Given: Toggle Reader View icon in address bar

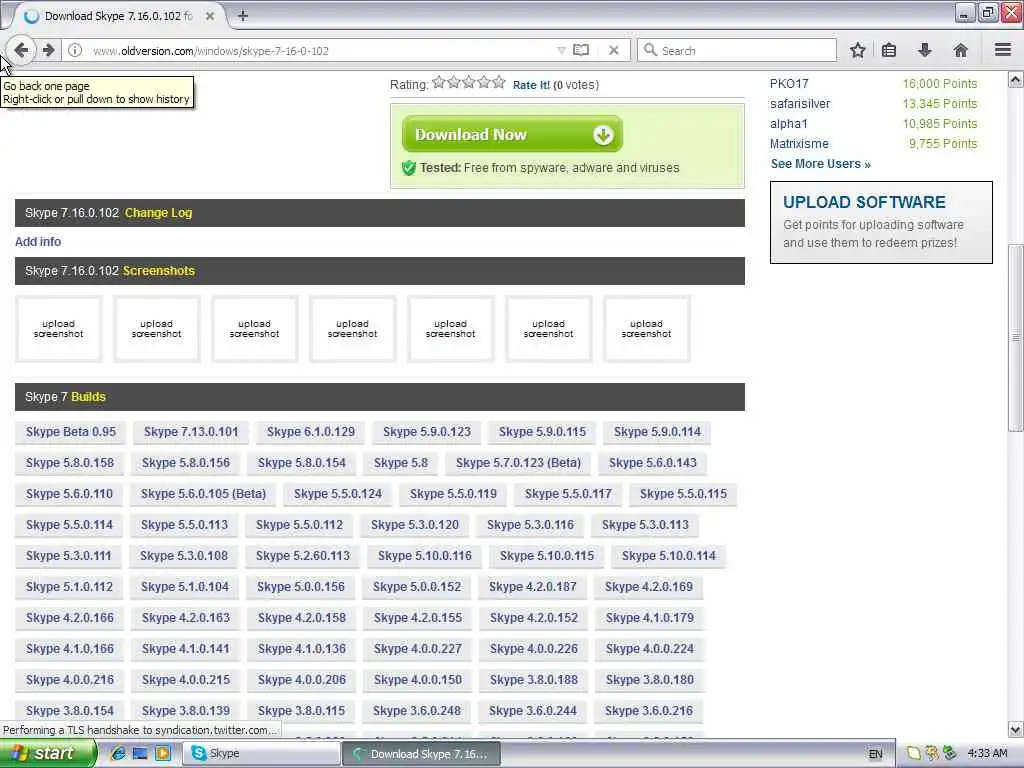Looking at the screenshot, I should (x=581, y=50).
